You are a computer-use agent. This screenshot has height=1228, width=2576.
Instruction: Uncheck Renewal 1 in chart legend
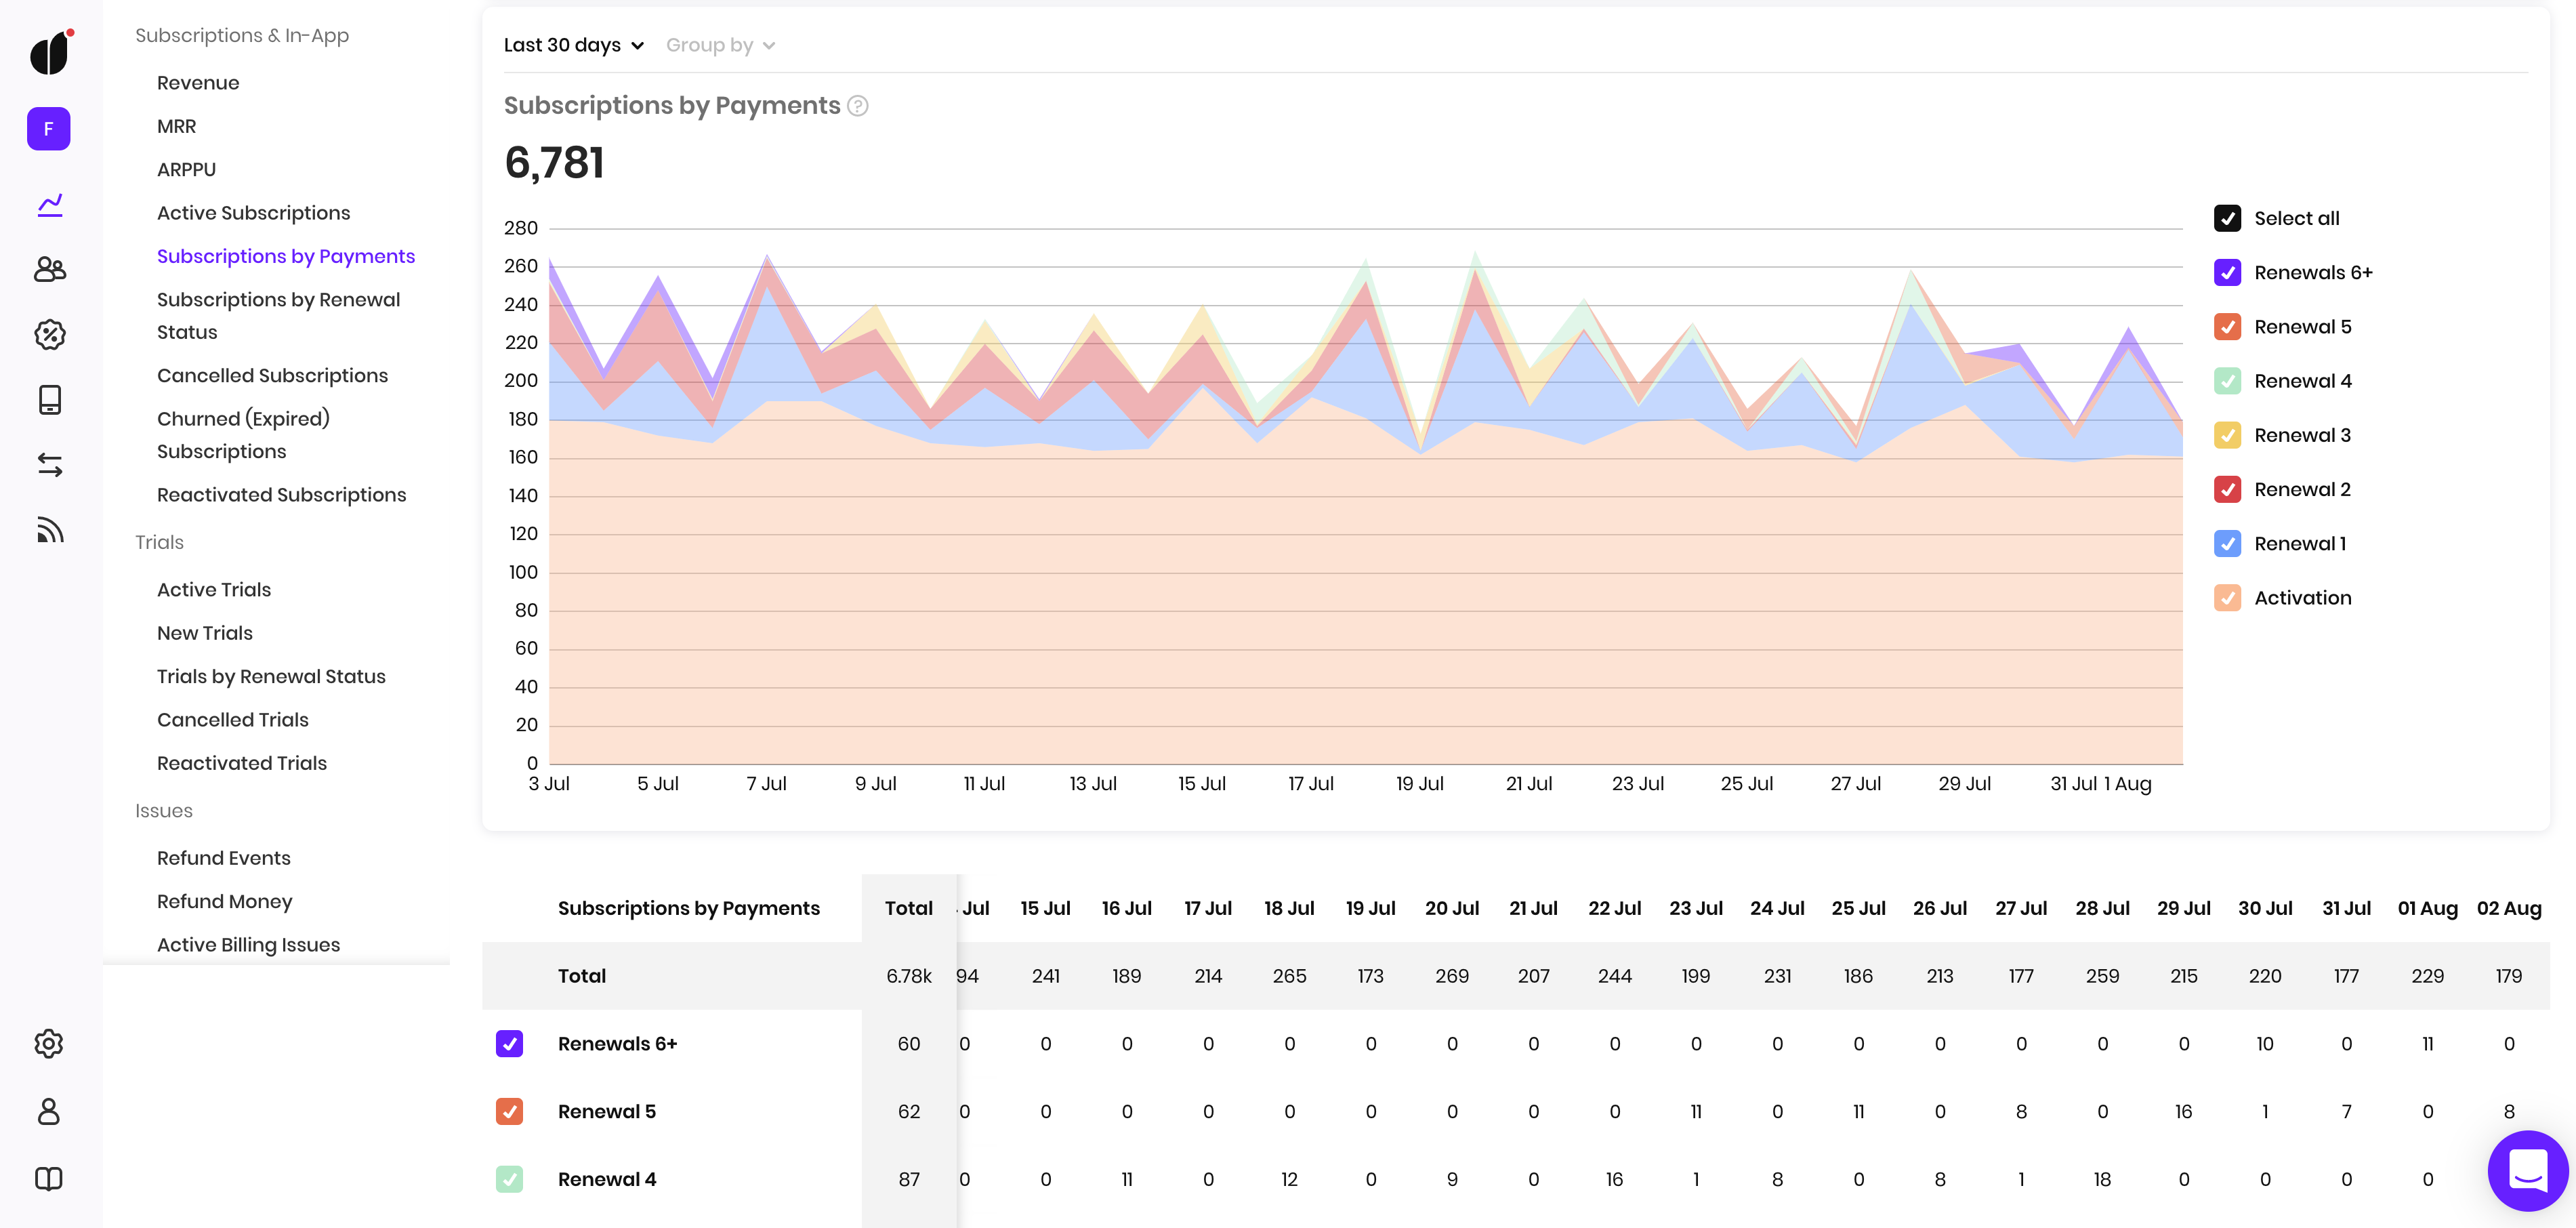[2227, 543]
